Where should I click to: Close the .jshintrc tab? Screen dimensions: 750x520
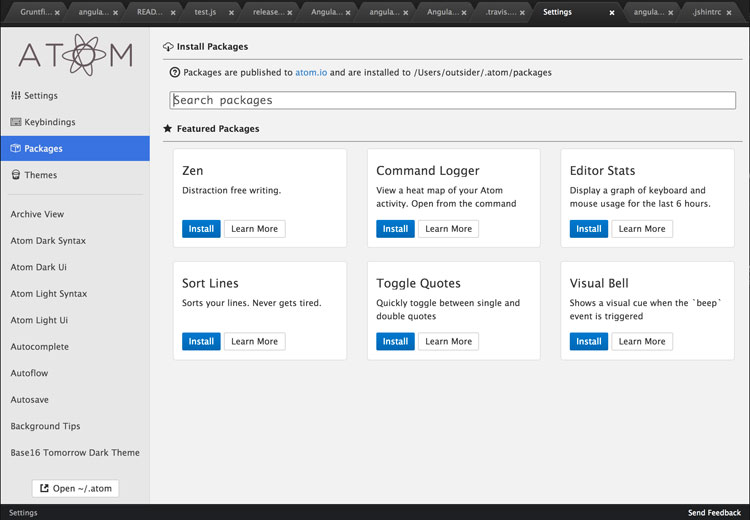[729, 13]
